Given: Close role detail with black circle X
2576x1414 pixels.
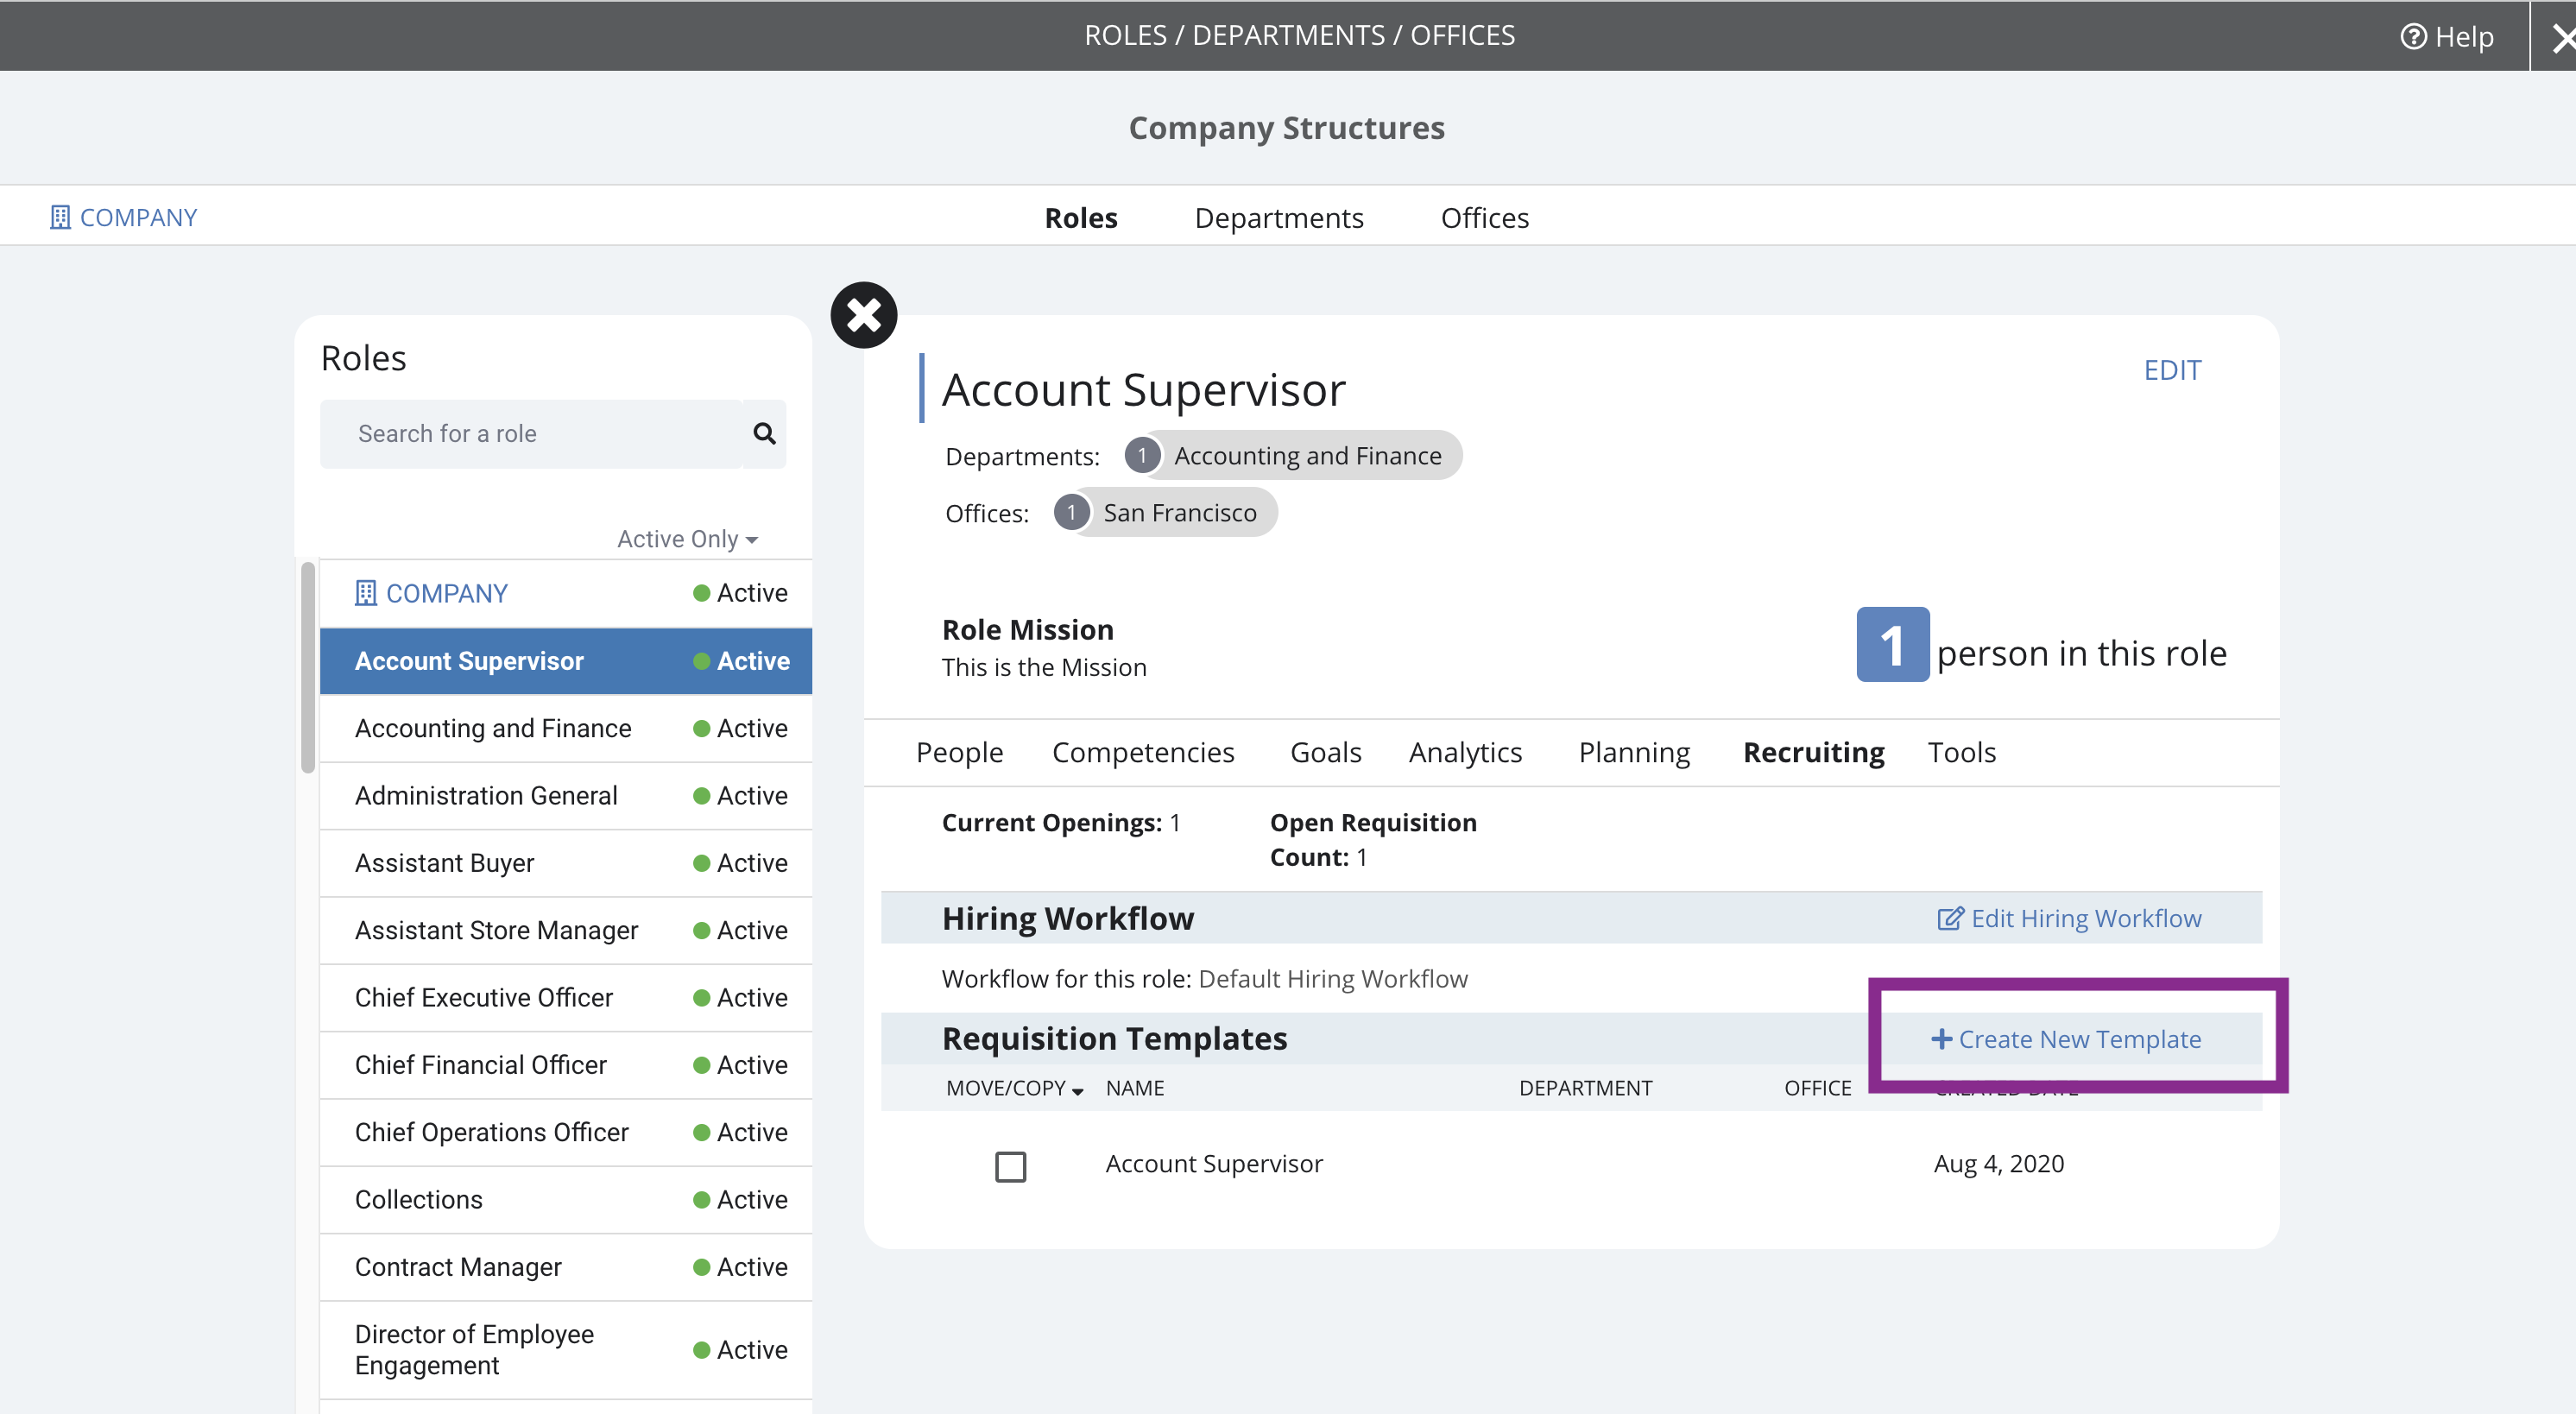Looking at the screenshot, I should coord(864,315).
